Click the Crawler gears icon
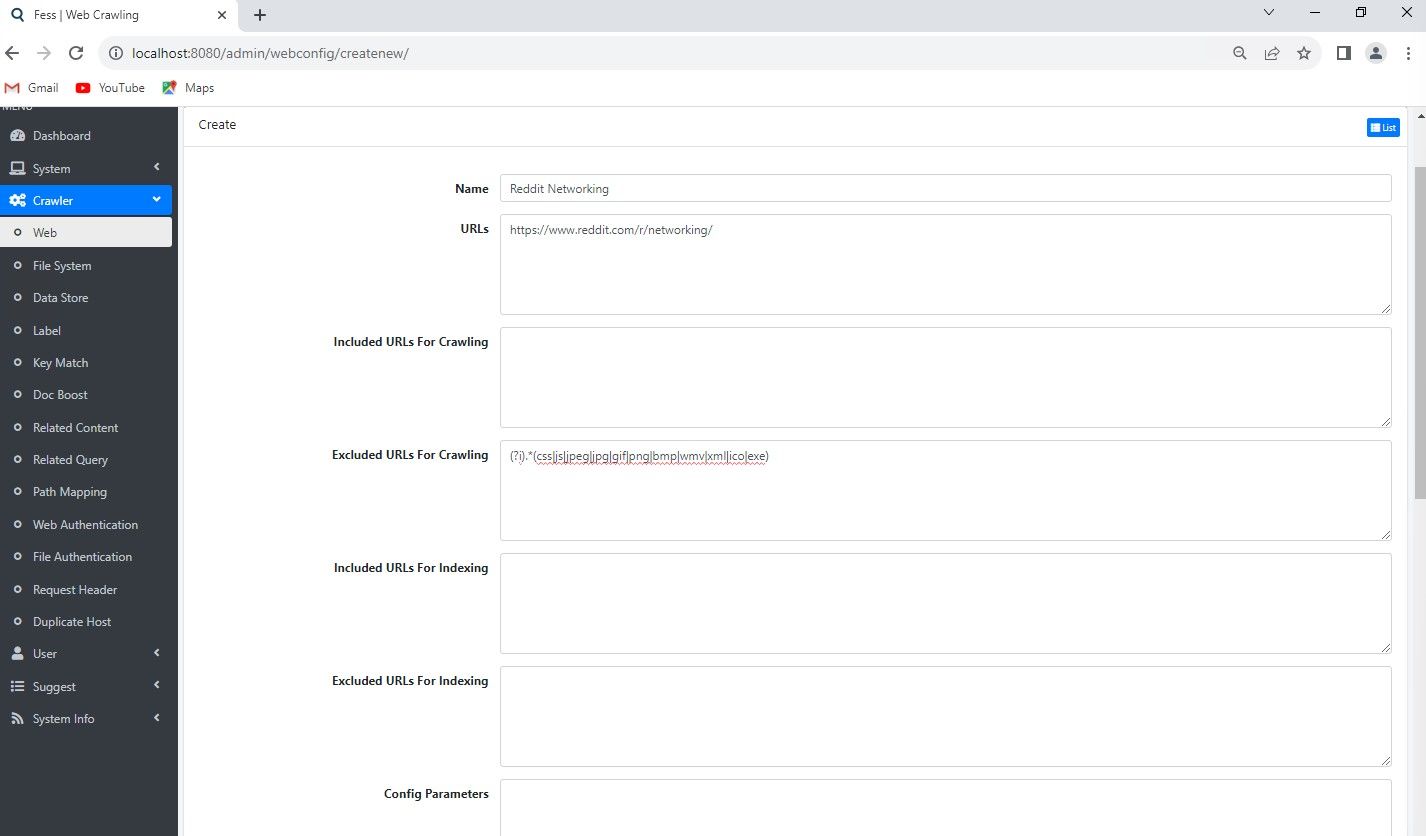 point(17,201)
